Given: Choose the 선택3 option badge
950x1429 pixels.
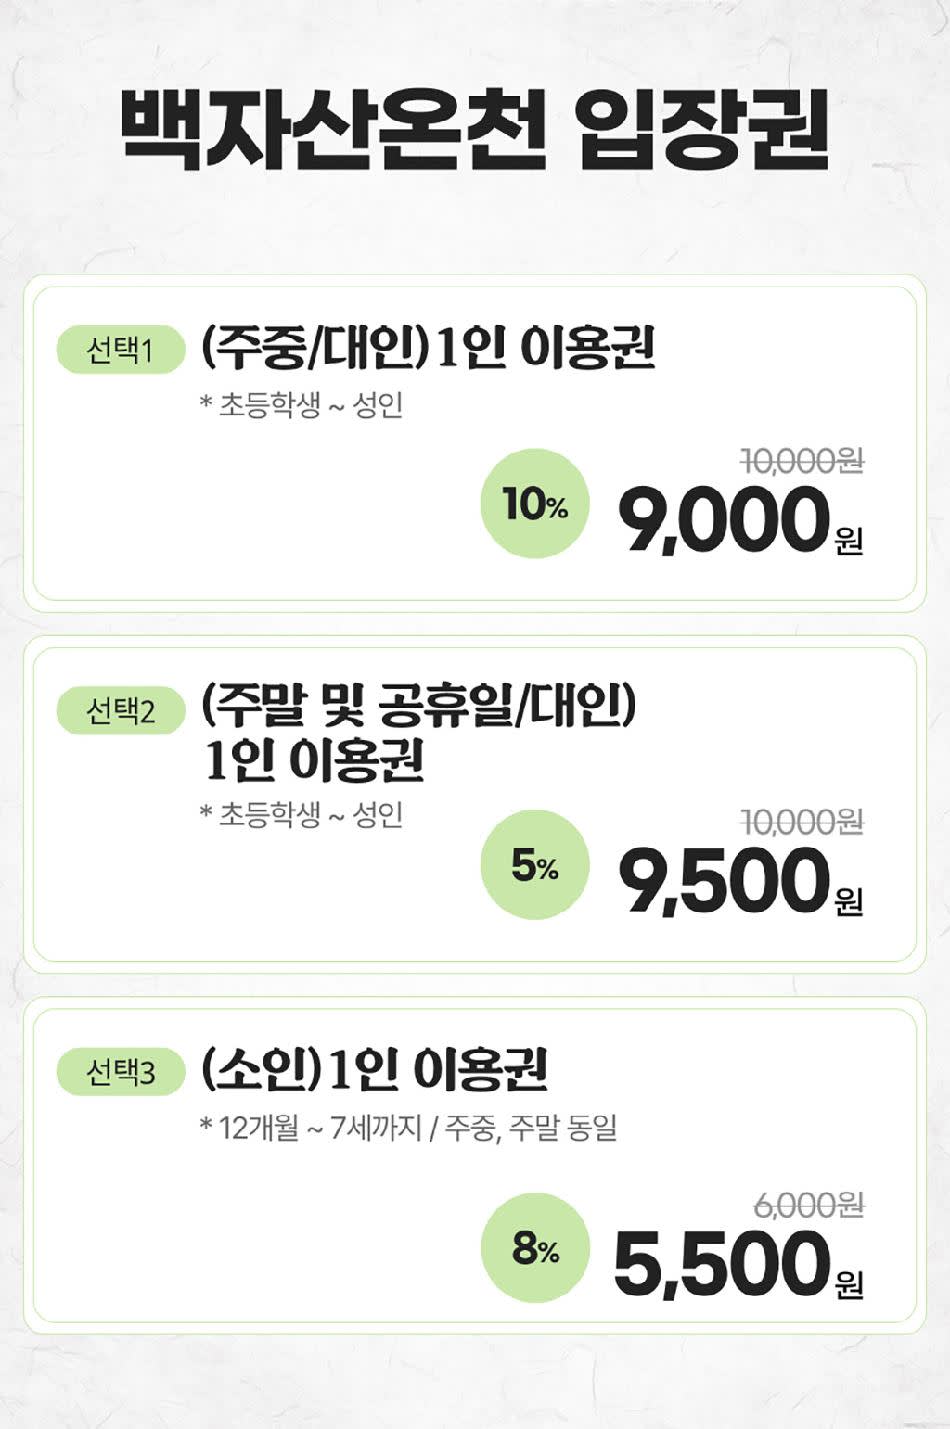Looking at the screenshot, I should pos(121,1072).
